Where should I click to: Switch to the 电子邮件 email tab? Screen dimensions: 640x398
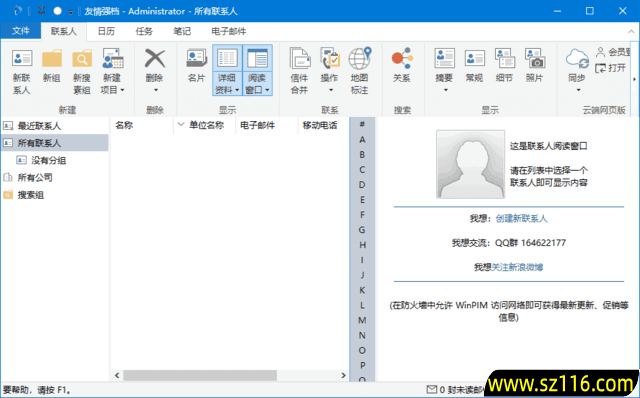(229, 31)
